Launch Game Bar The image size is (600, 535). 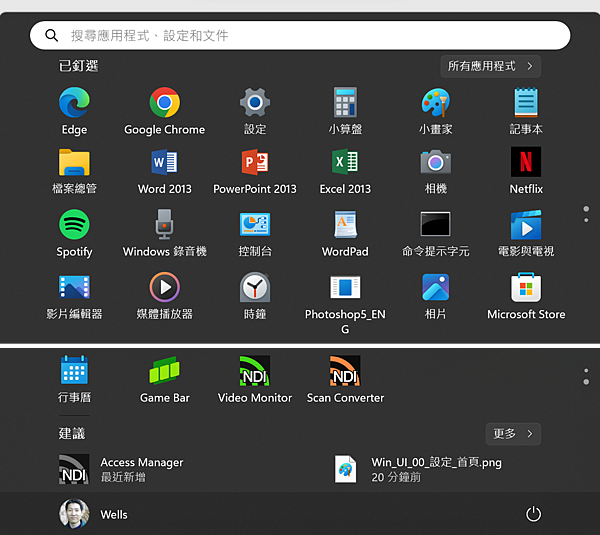(165, 379)
